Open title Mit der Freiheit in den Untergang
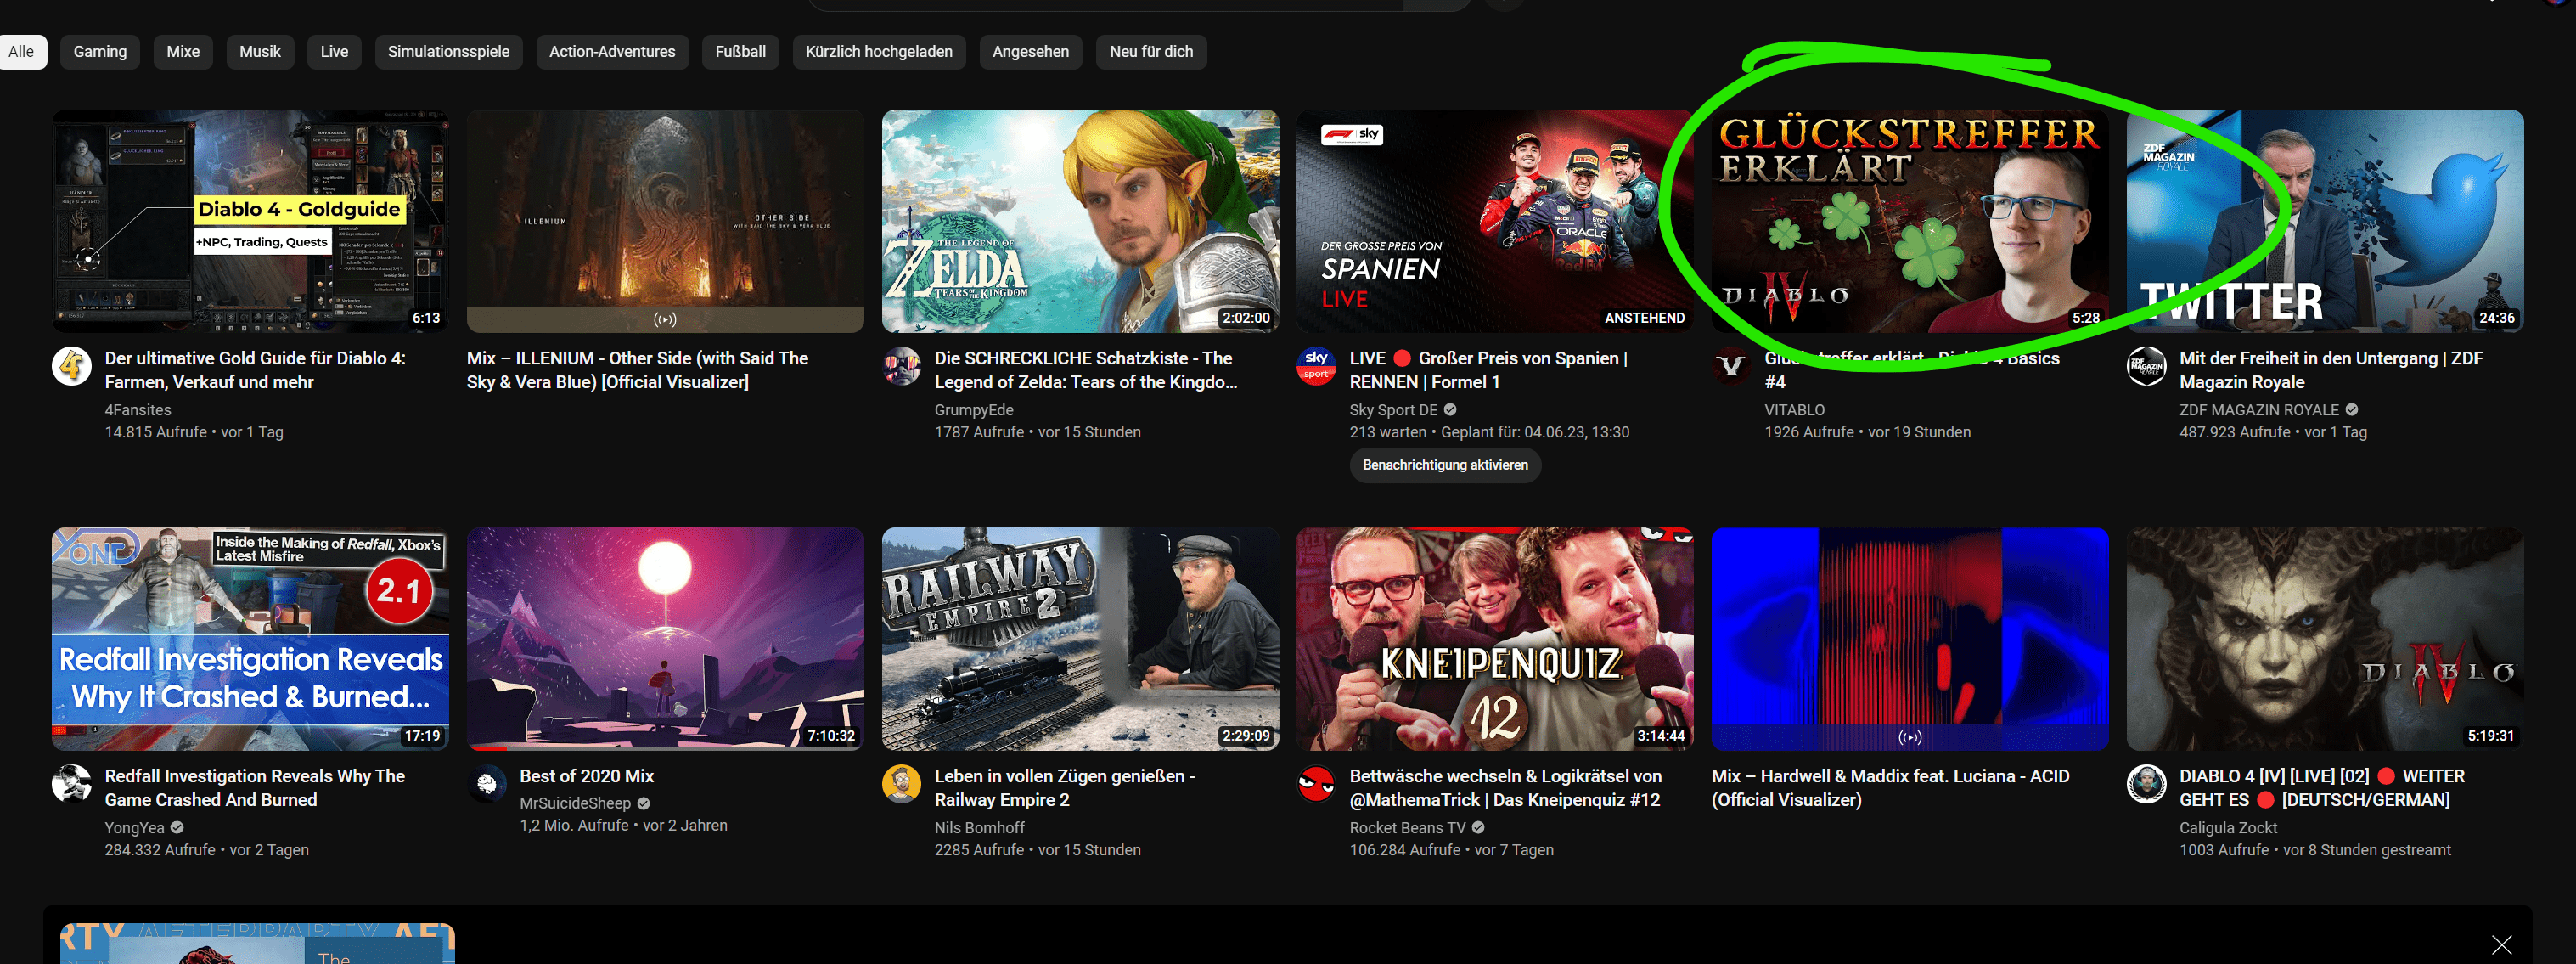 [2331, 370]
